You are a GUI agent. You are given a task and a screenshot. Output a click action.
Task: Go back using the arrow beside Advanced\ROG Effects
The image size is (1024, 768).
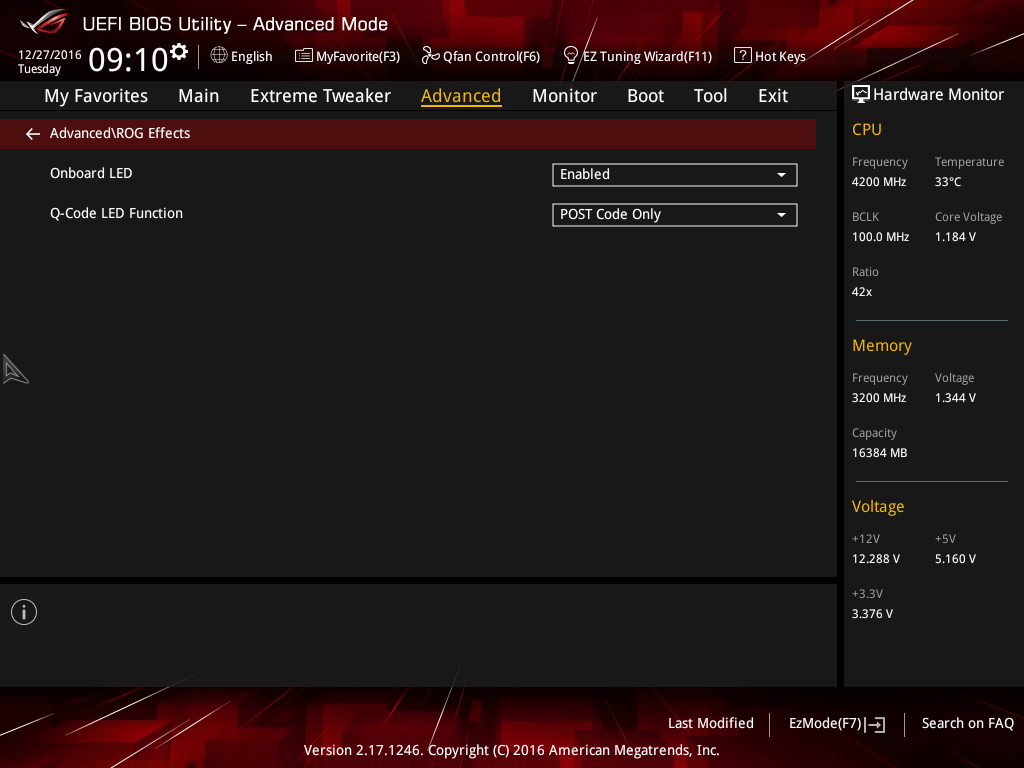click(33, 134)
